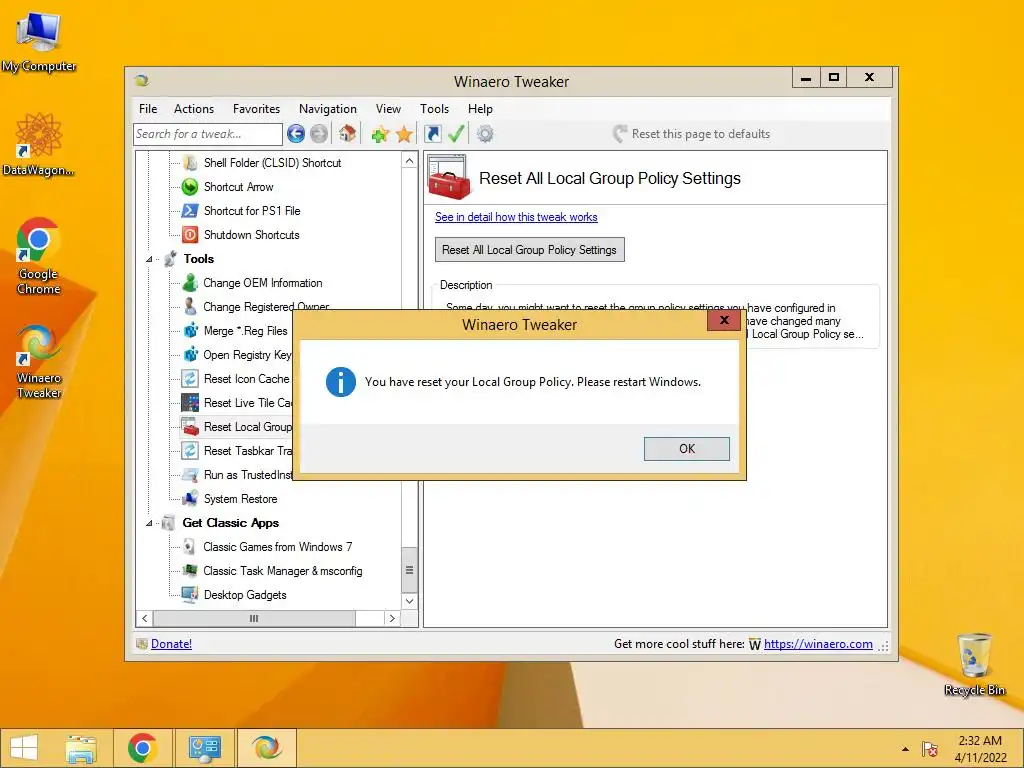Open My Computer desktop icon
The image size is (1024, 768).
tap(39, 41)
